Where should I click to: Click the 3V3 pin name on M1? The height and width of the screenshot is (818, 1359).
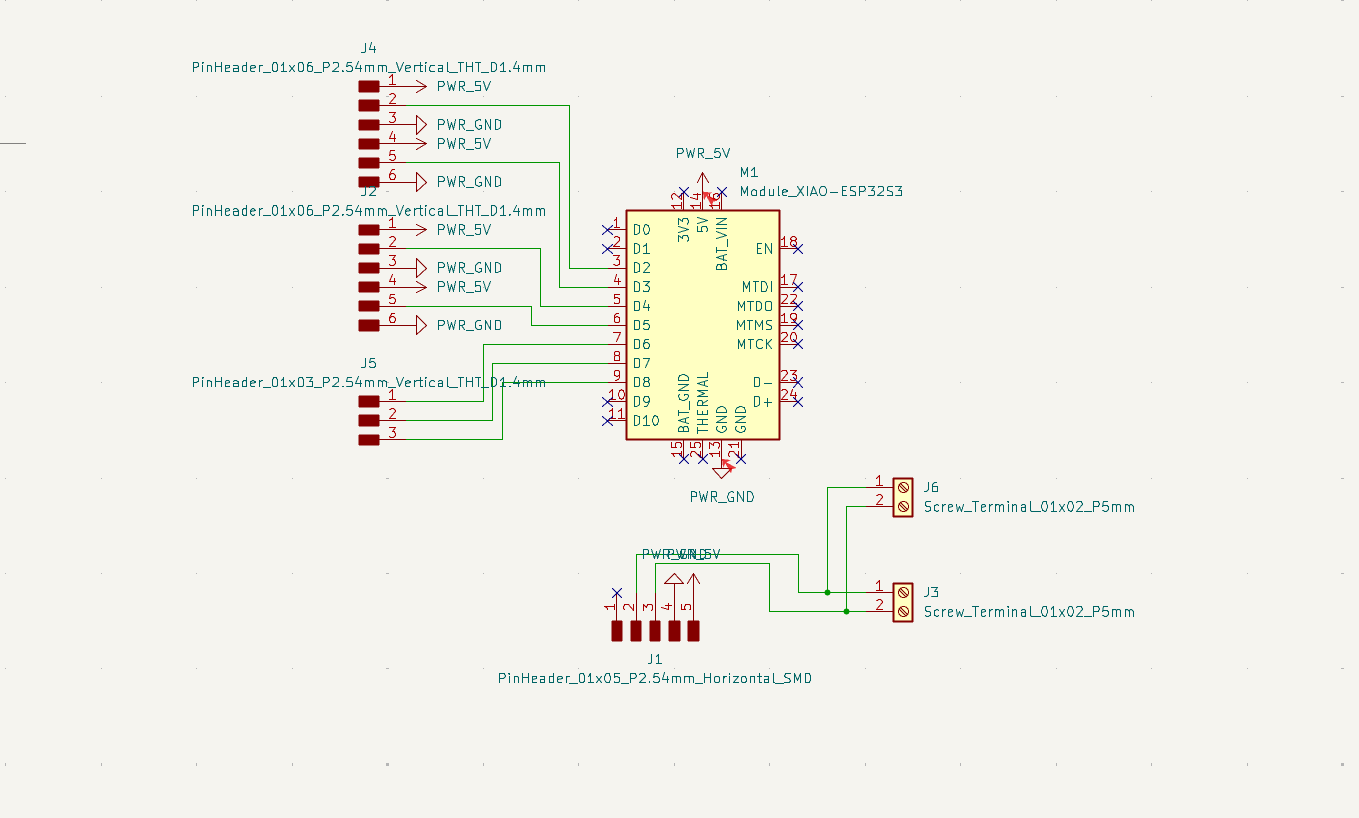[684, 230]
